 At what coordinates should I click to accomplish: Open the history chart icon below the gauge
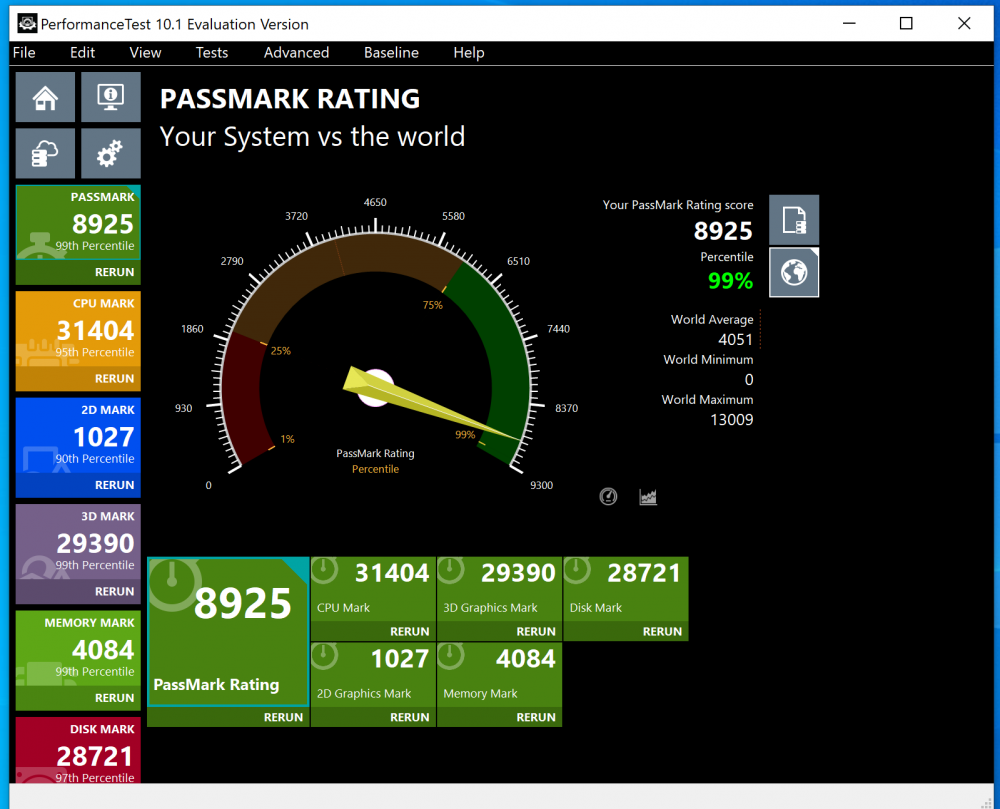(x=647, y=496)
